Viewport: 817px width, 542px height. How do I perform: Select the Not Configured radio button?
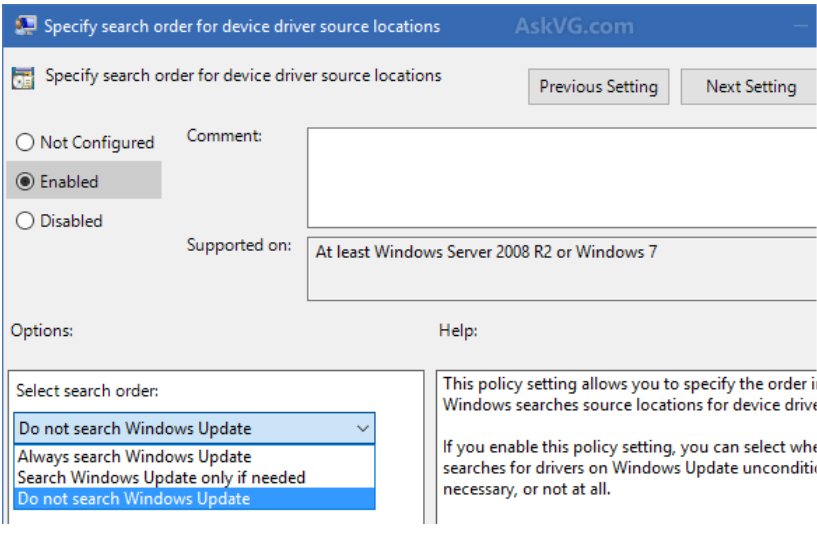[x=25, y=143]
